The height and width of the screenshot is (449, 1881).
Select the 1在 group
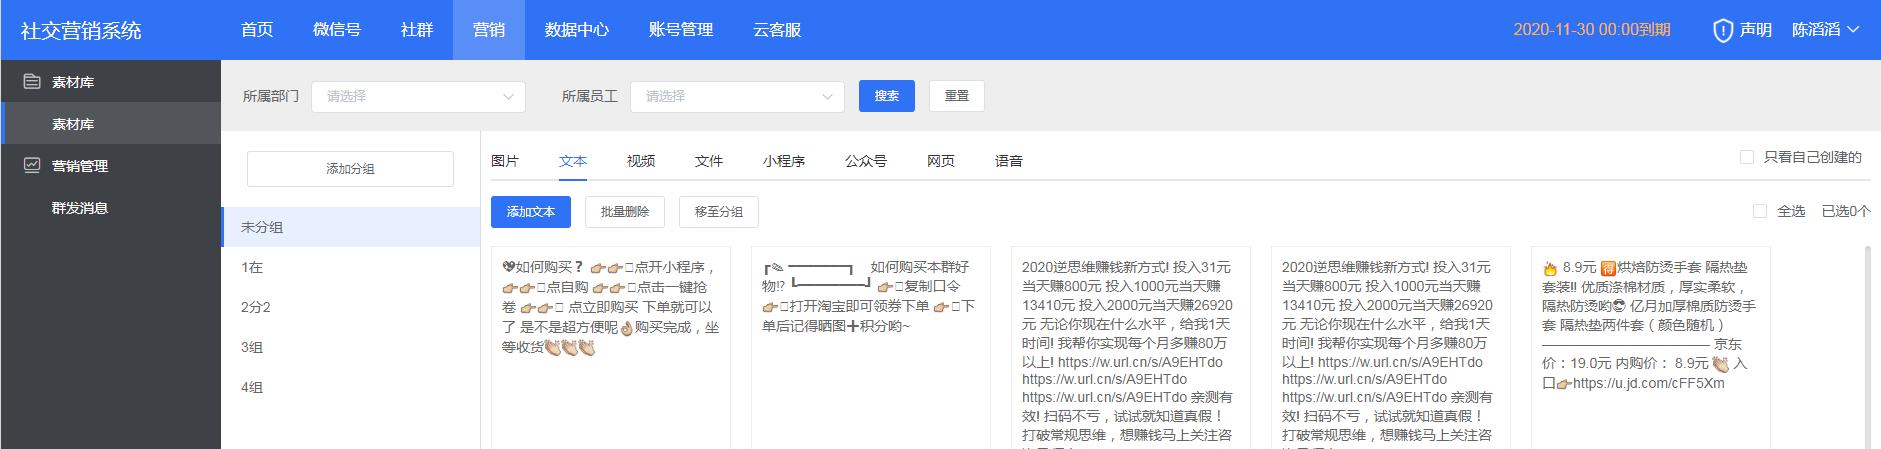pos(350,267)
